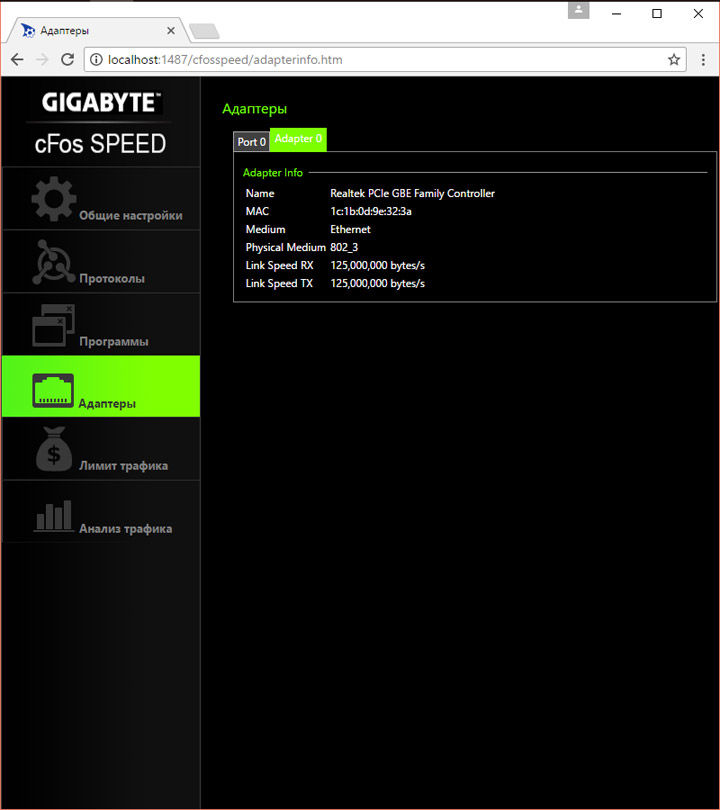Switch to the Port 0 tab
Screen dimensions: 720x810
click(252, 142)
